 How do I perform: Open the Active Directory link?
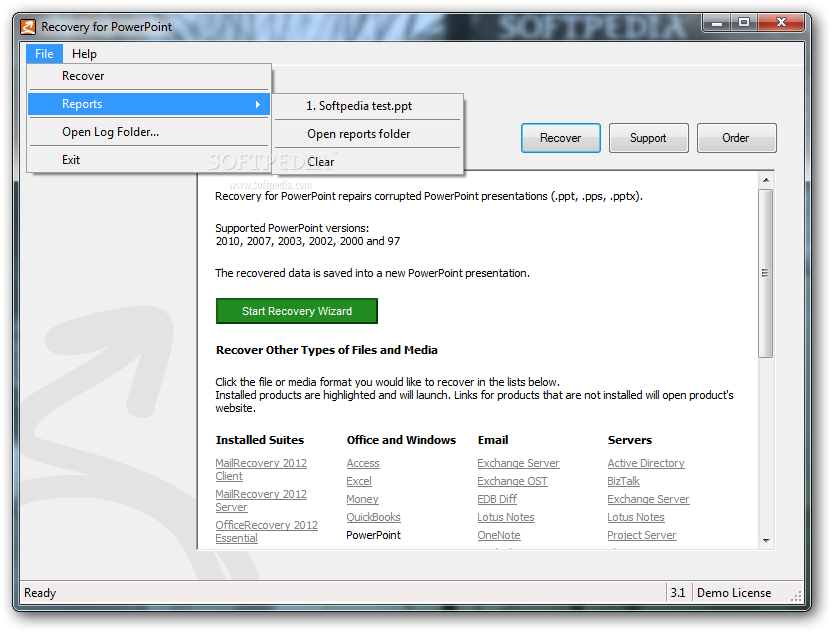click(x=646, y=463)
